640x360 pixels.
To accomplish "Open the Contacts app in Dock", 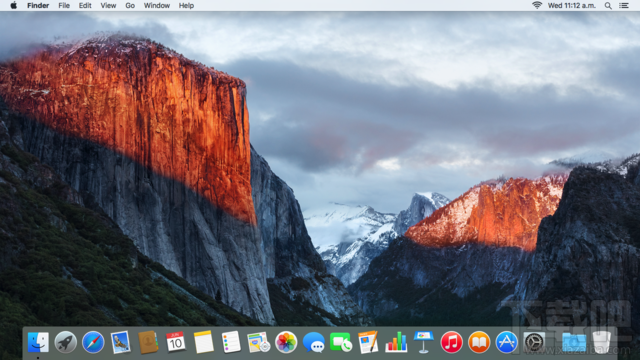I will point(148,342).
